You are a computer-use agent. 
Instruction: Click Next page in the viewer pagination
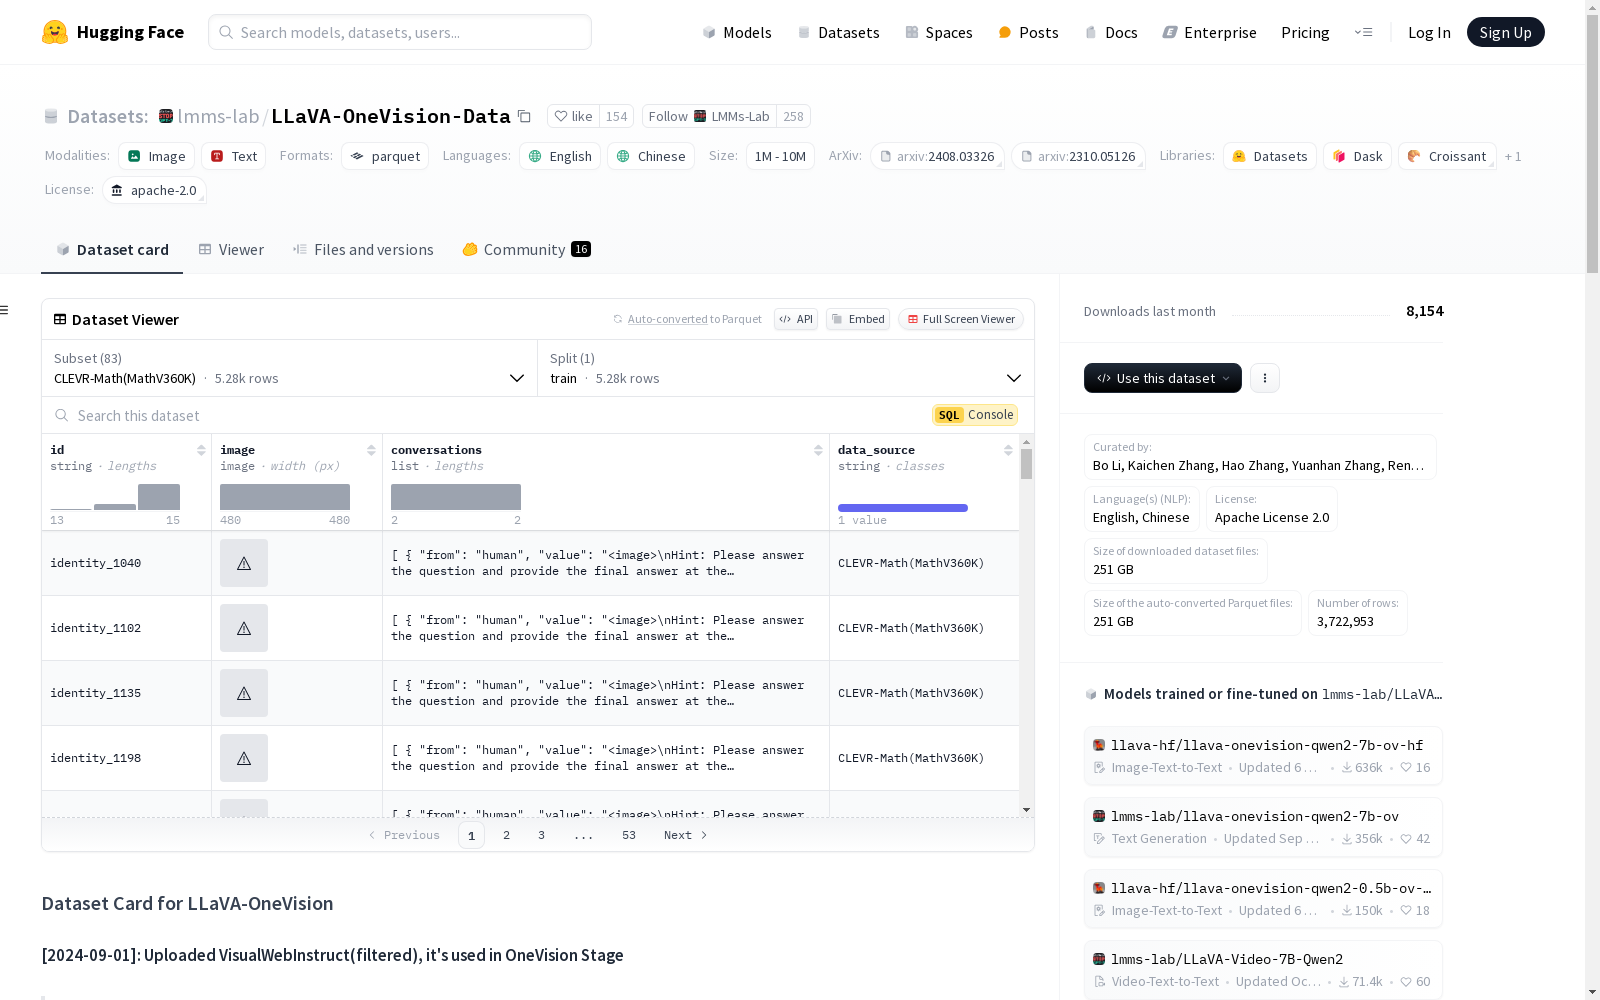(x=686, y=835)
